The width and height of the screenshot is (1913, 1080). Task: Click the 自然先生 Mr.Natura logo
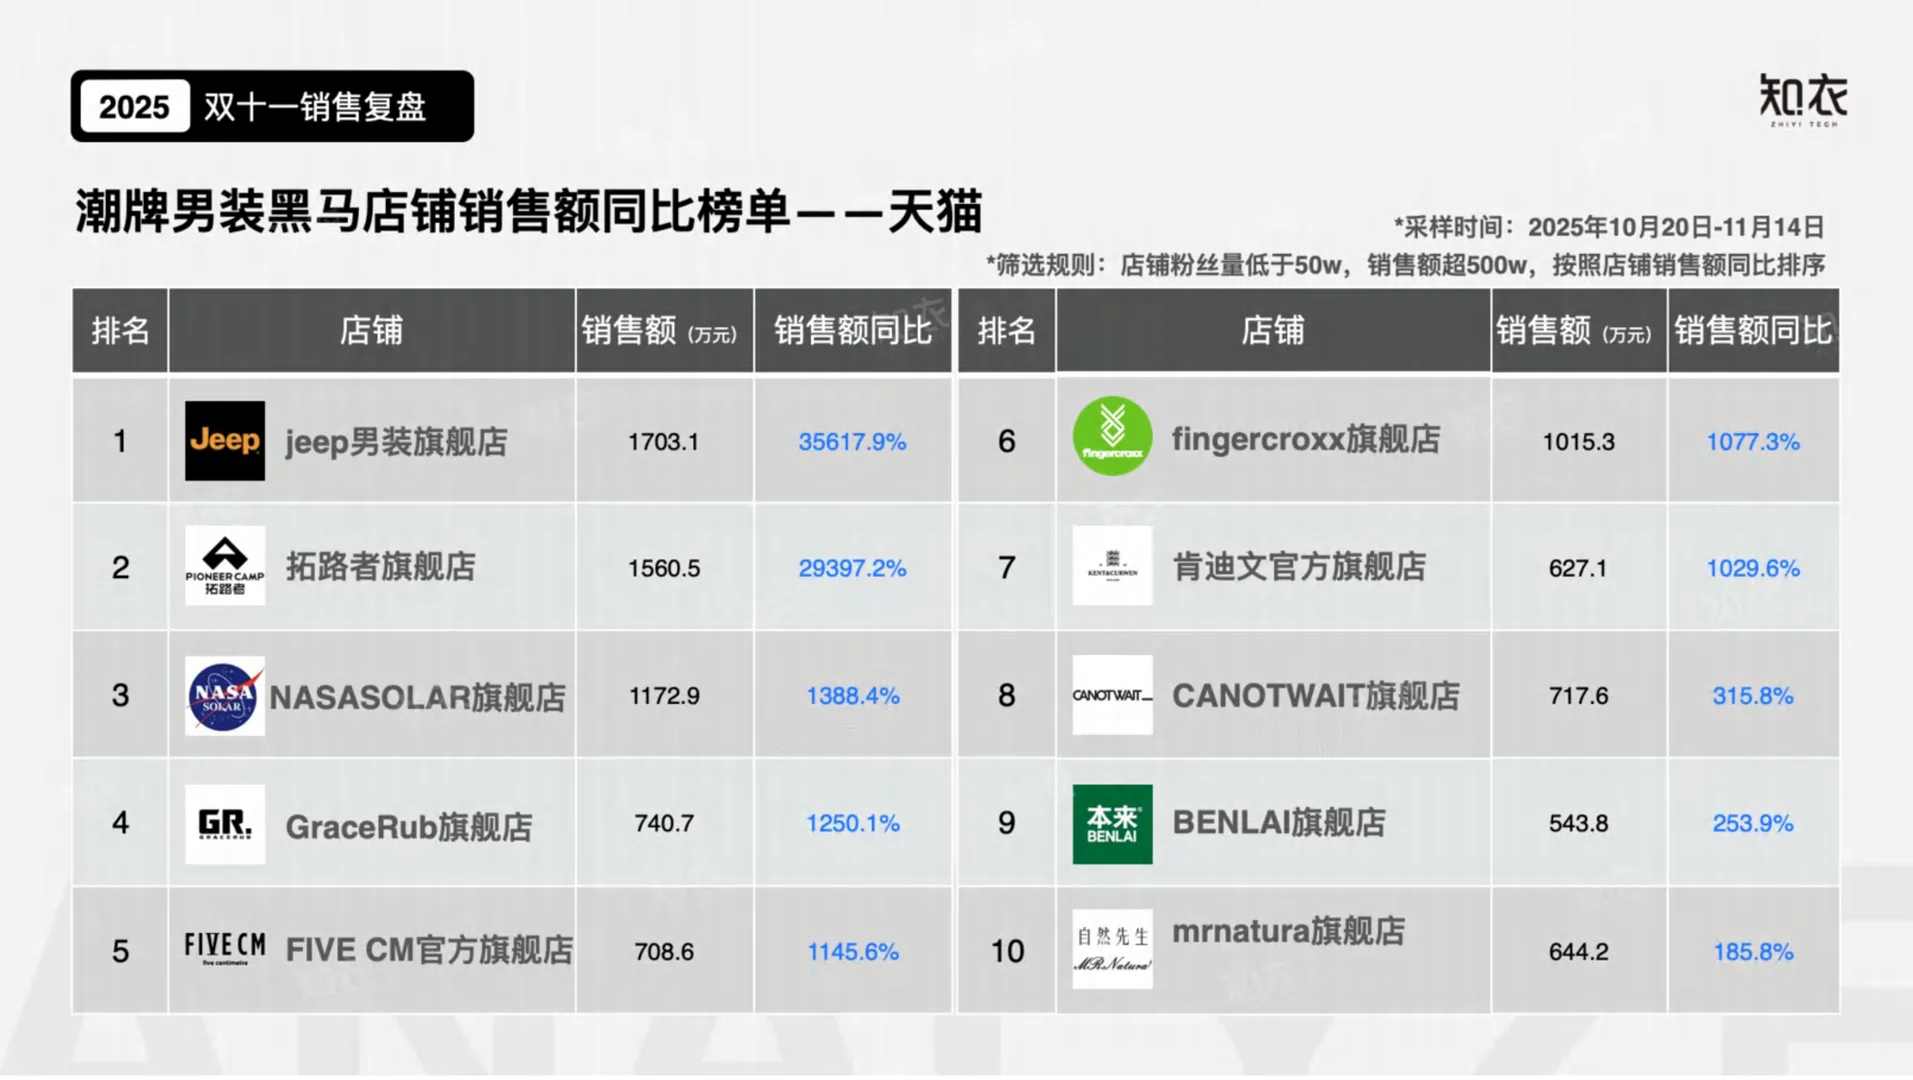point(1112,949)
